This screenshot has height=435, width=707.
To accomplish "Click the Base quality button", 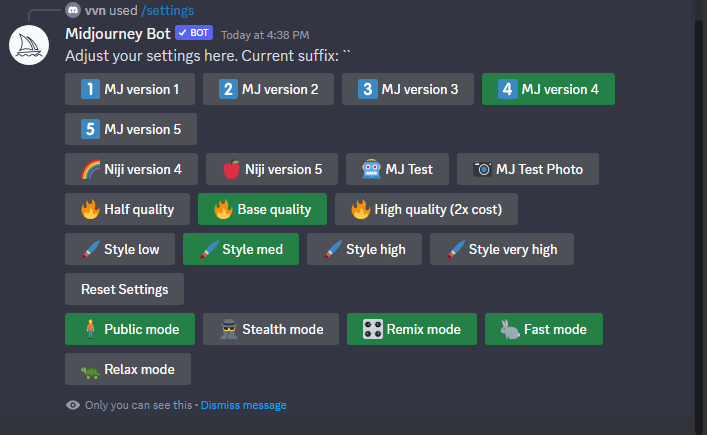I will [x=262, y=209].
